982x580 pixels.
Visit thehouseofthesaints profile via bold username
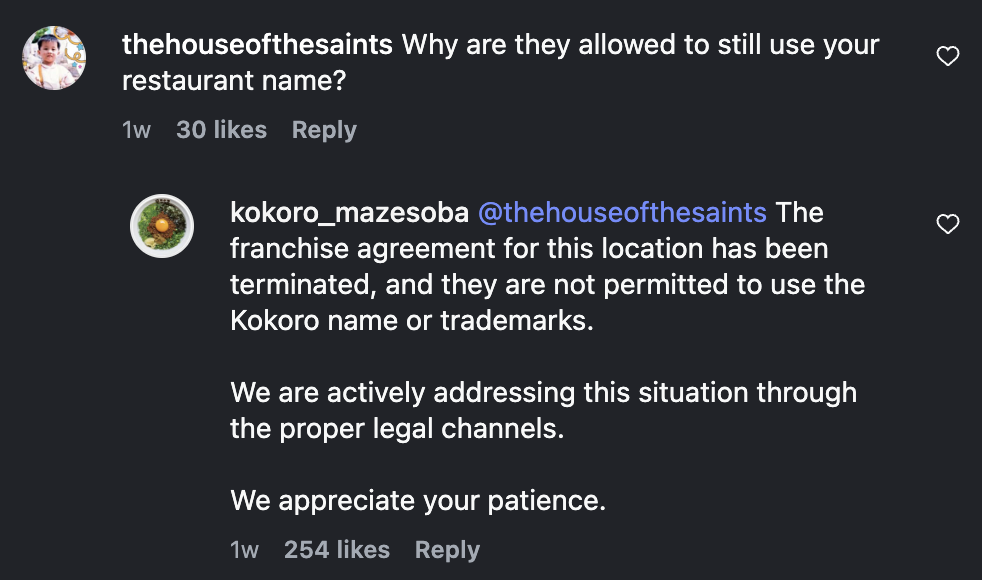point(257,45)
